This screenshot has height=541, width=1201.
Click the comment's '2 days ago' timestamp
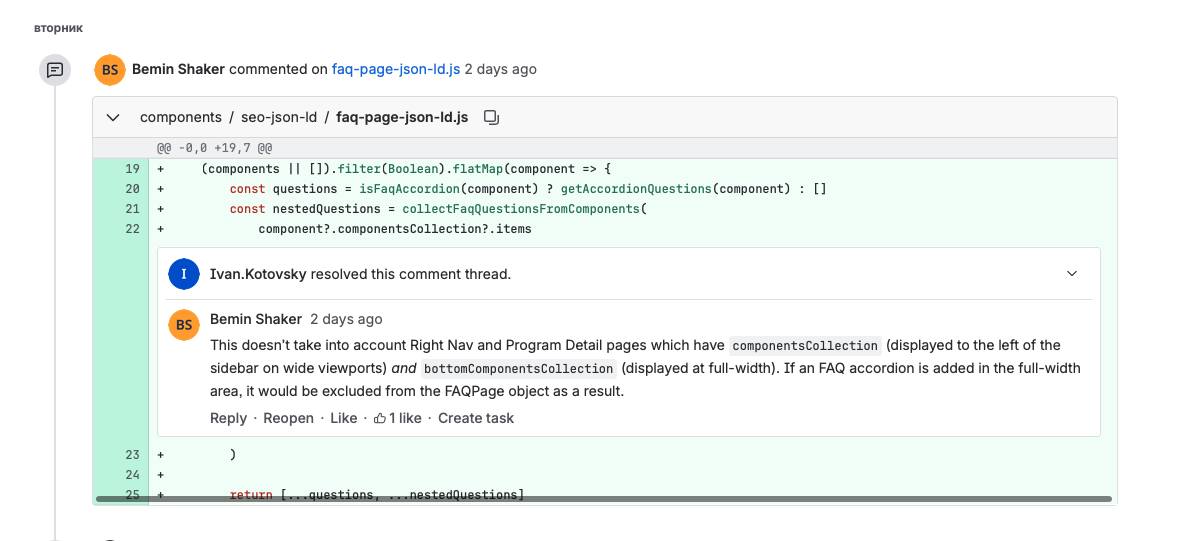pyautogui.click(x=346, y=320)
